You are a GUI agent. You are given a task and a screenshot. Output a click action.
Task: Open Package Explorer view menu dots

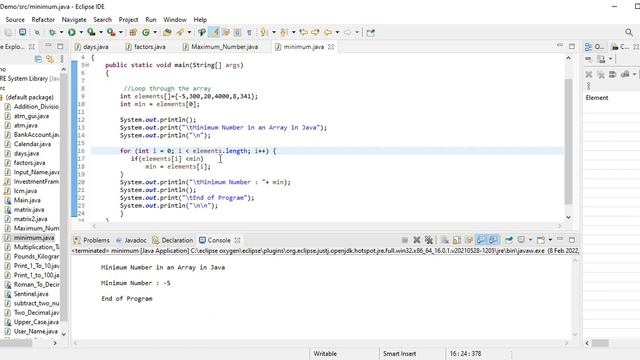tap(62, 59)
